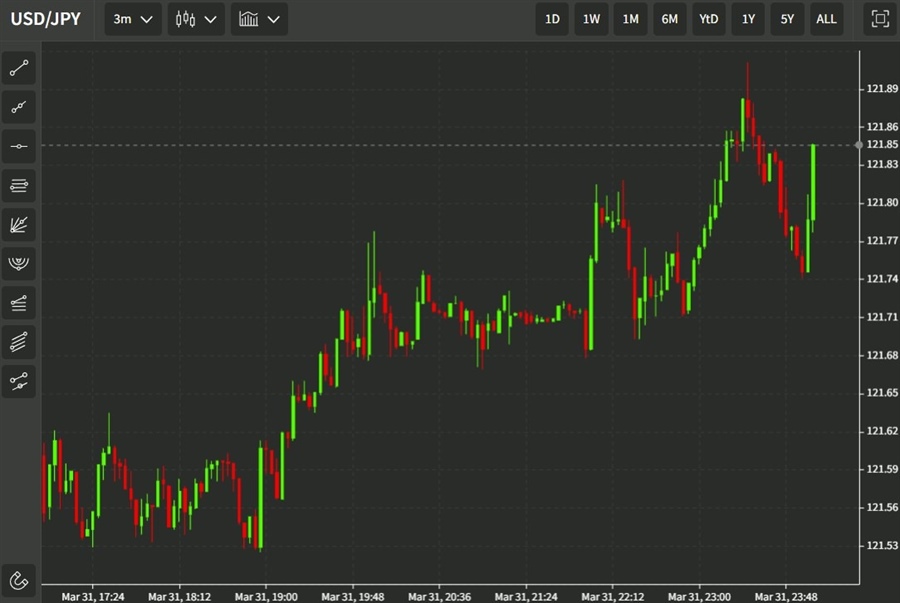Set chart range to YtD
900x603 pixels.
[709, 19]
